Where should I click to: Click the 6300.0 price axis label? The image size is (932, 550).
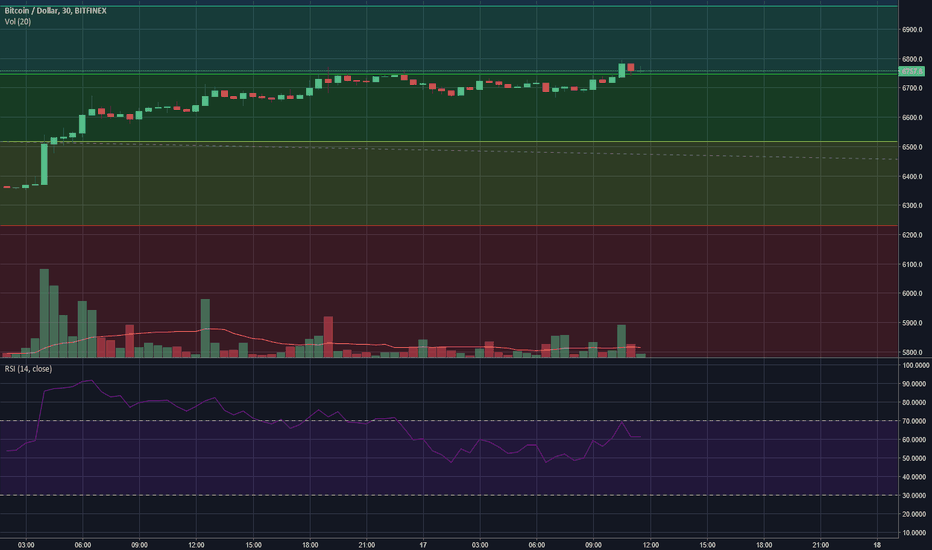pos(912,206)
